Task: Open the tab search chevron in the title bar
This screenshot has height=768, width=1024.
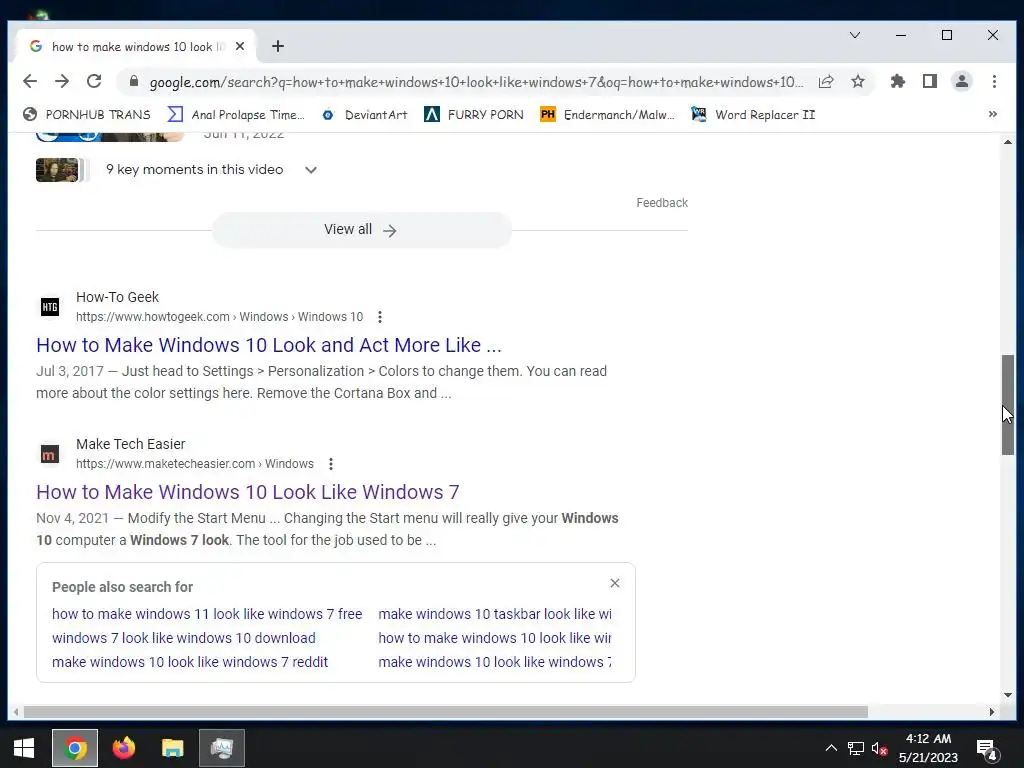Action: (x=855, y=35)
